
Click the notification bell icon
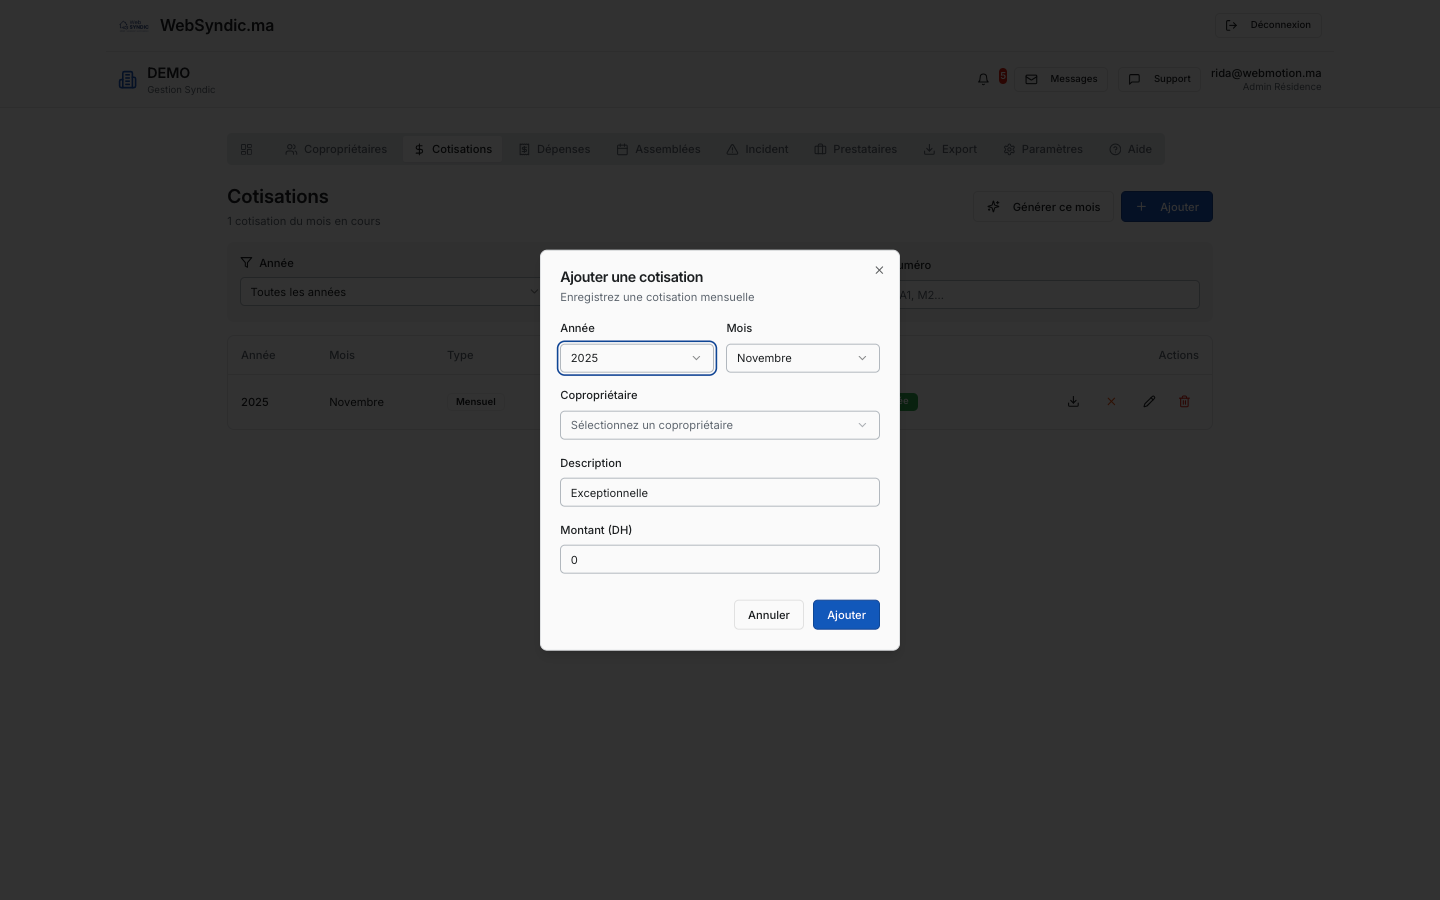983,79
